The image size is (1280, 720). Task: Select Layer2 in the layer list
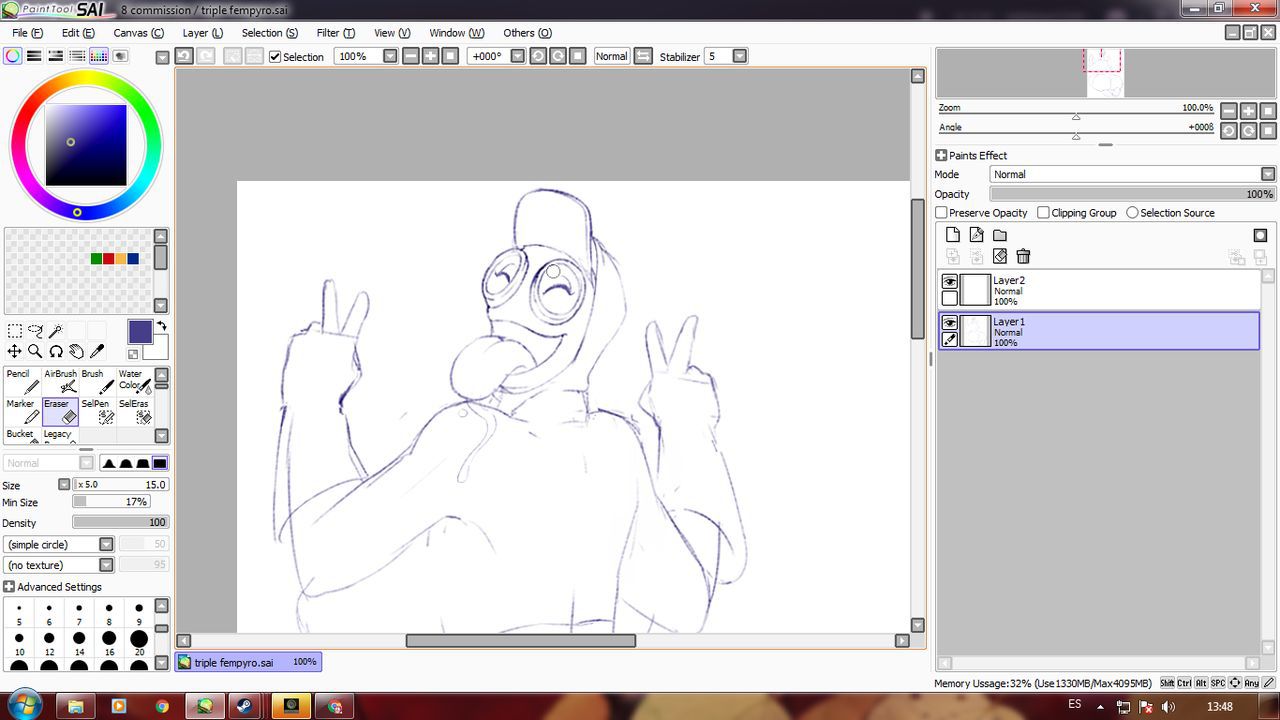pos(1098,290)
